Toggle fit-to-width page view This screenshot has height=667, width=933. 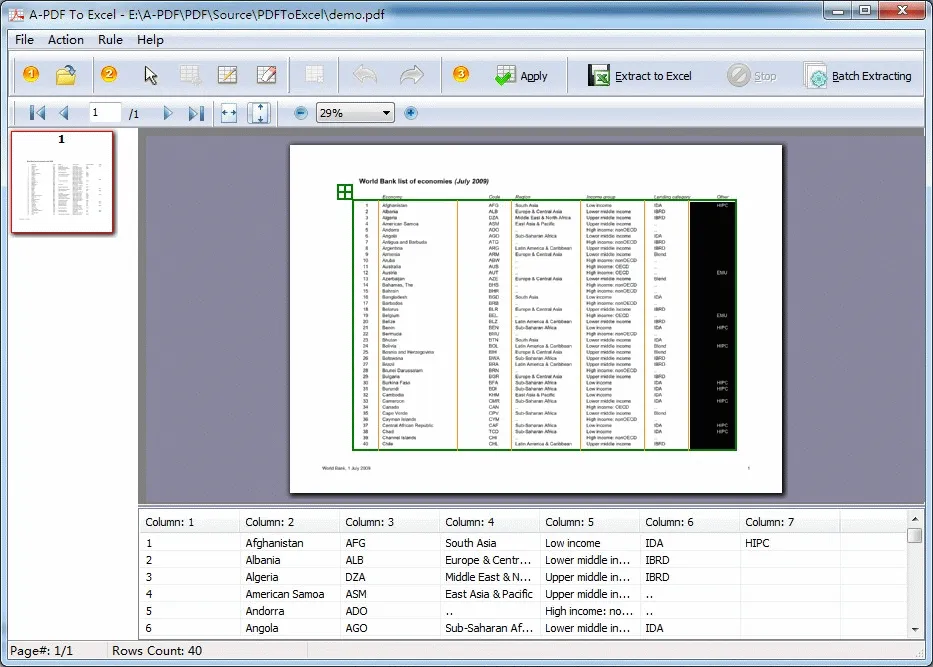click(x=229, y=112)
